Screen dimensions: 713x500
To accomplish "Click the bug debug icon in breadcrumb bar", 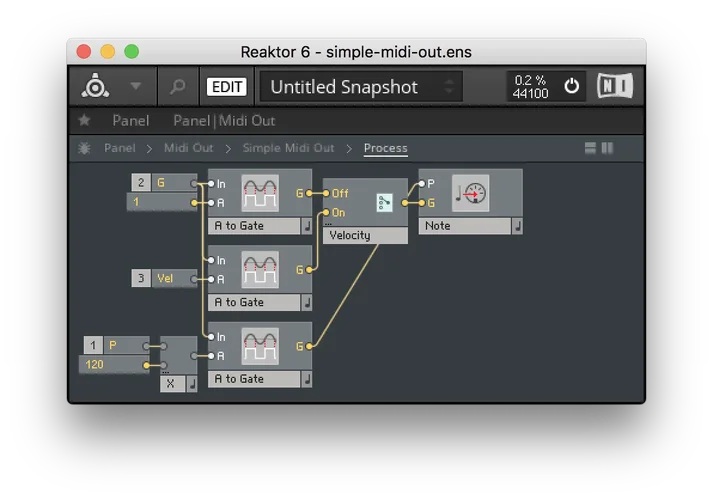I will 84,148.
